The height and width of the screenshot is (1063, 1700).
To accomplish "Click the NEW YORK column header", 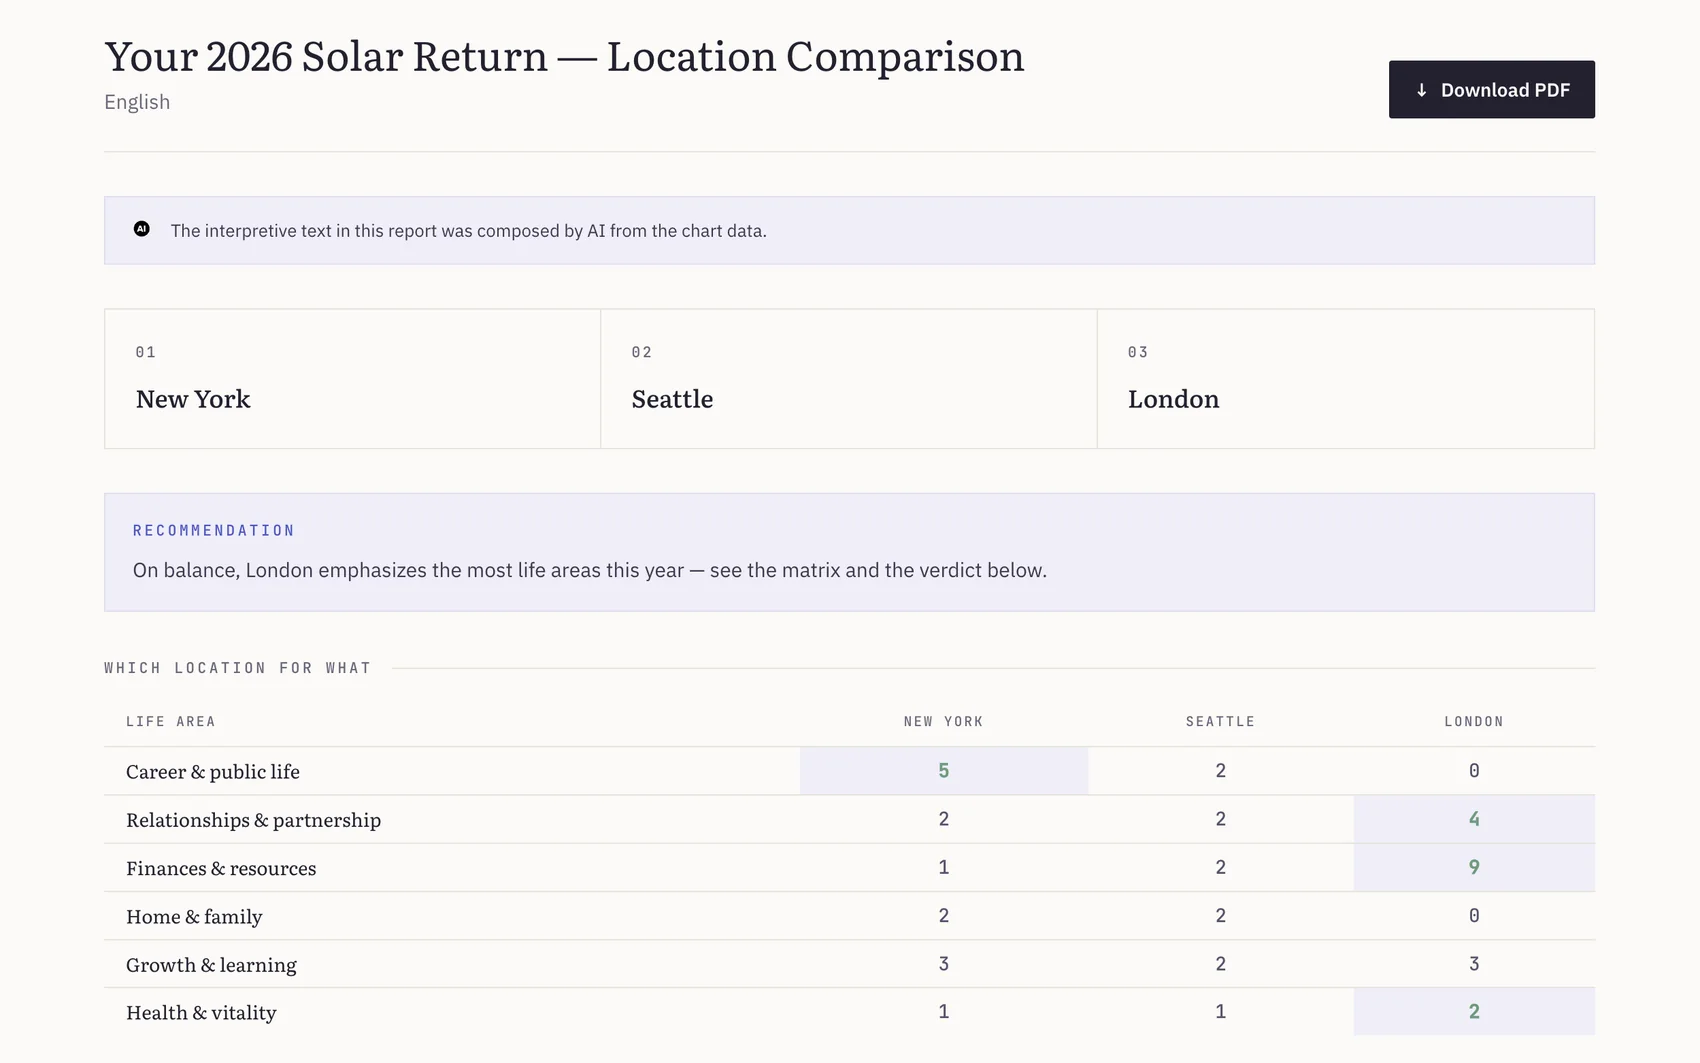I will [943, 721].
